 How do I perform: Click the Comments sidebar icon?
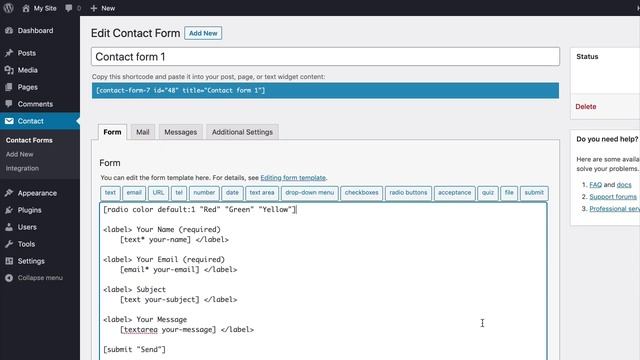click(9, 104)
